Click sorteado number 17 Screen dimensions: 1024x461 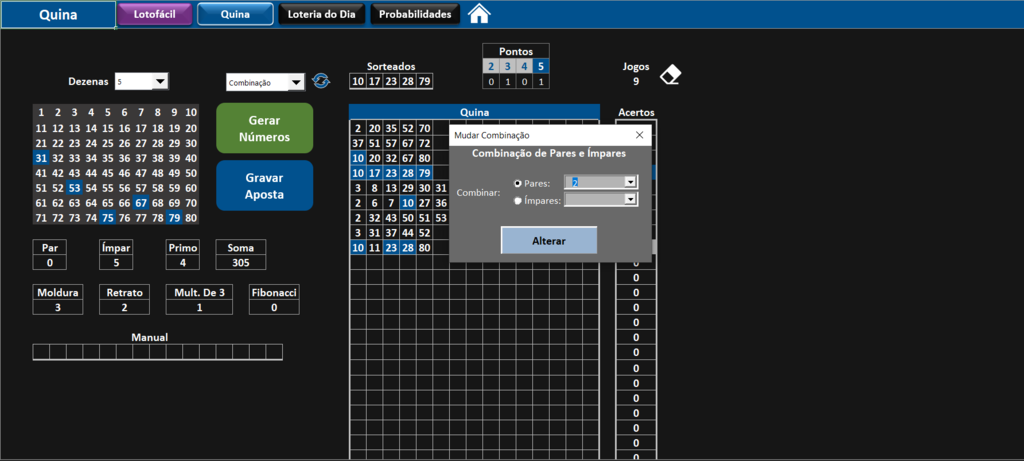(374, 82)
